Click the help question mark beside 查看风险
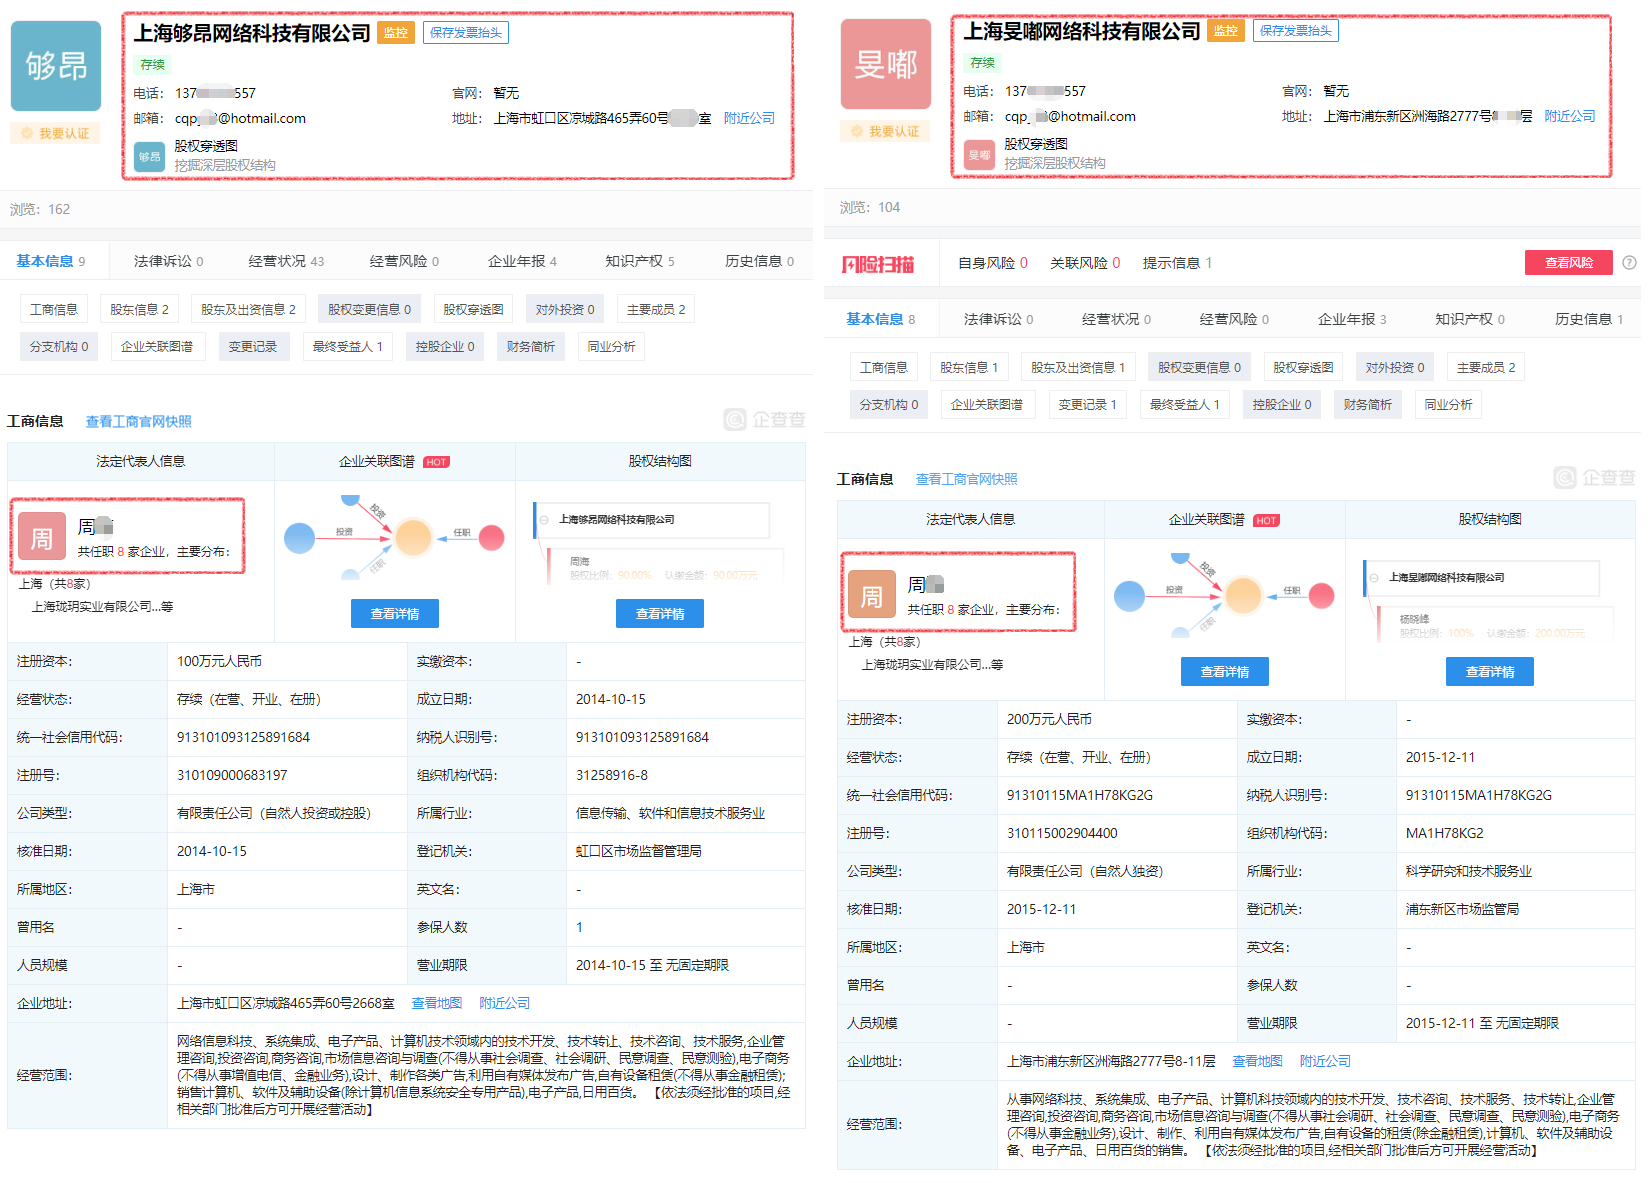 pos(1629,263)
